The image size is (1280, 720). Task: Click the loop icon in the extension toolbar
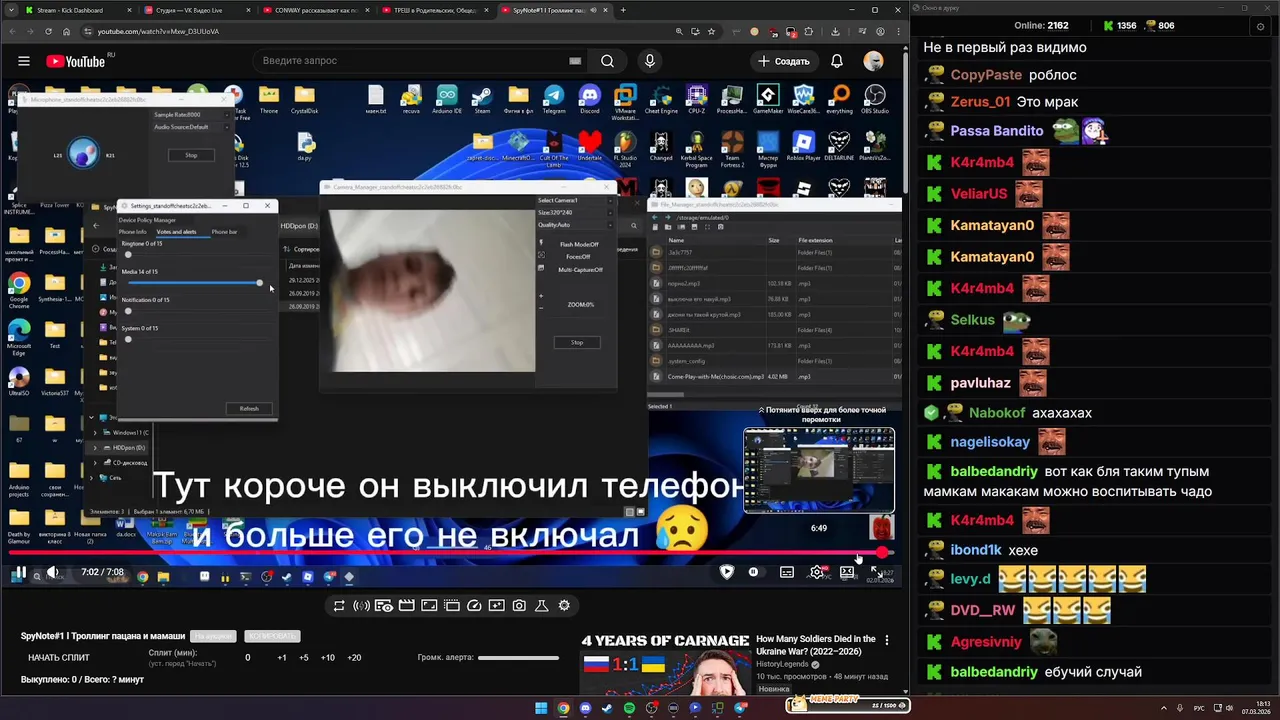click(x=340, y=606)
